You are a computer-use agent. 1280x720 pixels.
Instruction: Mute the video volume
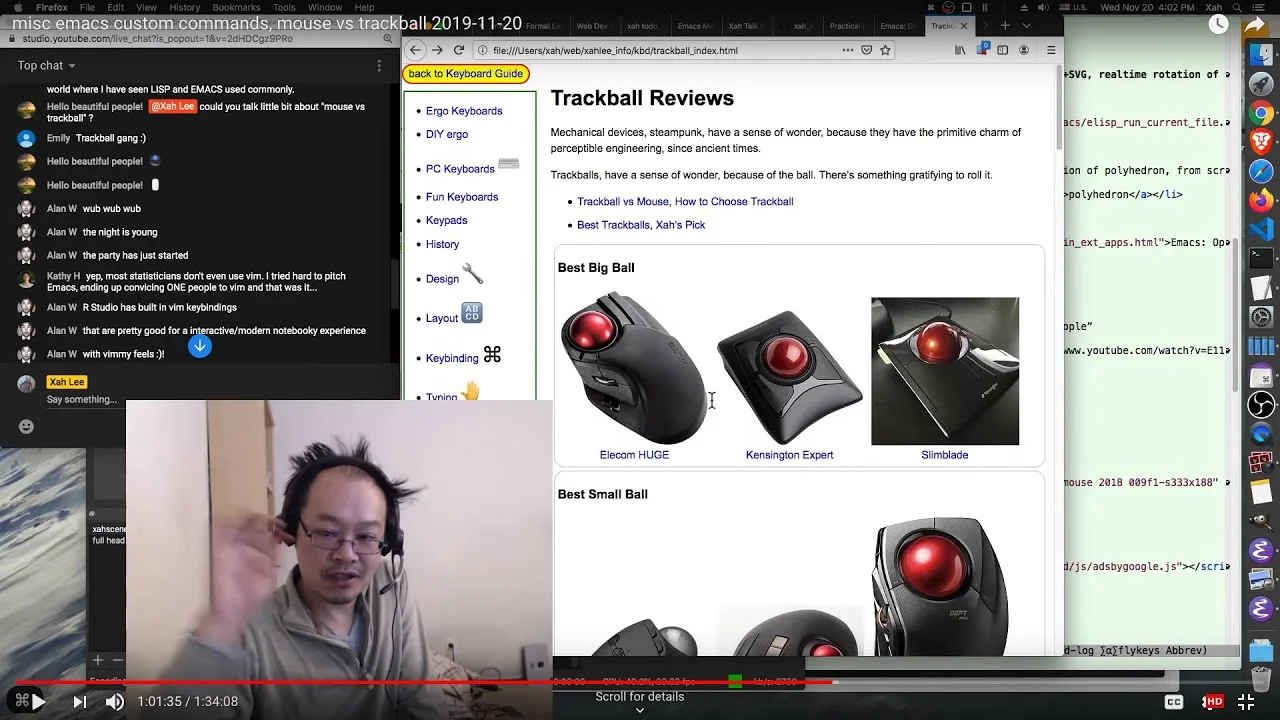pyautogui.click(x=115, y=702)
